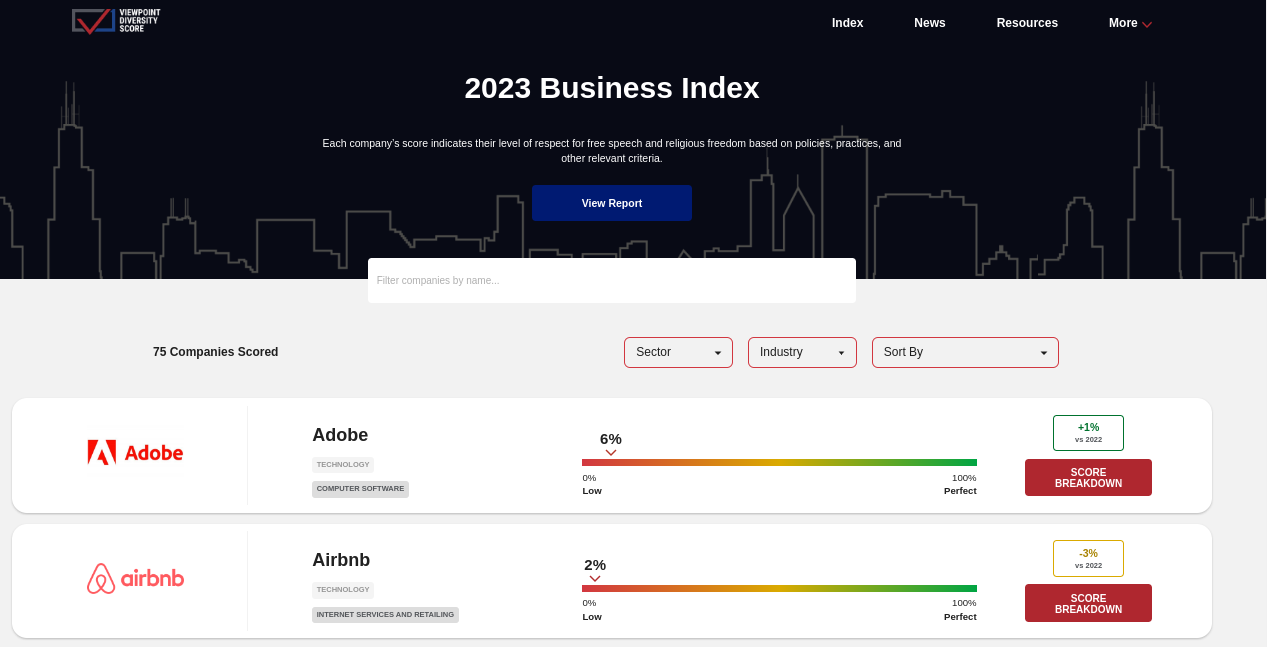Click the 2023 Business Index heading

[x=612, y=88]
